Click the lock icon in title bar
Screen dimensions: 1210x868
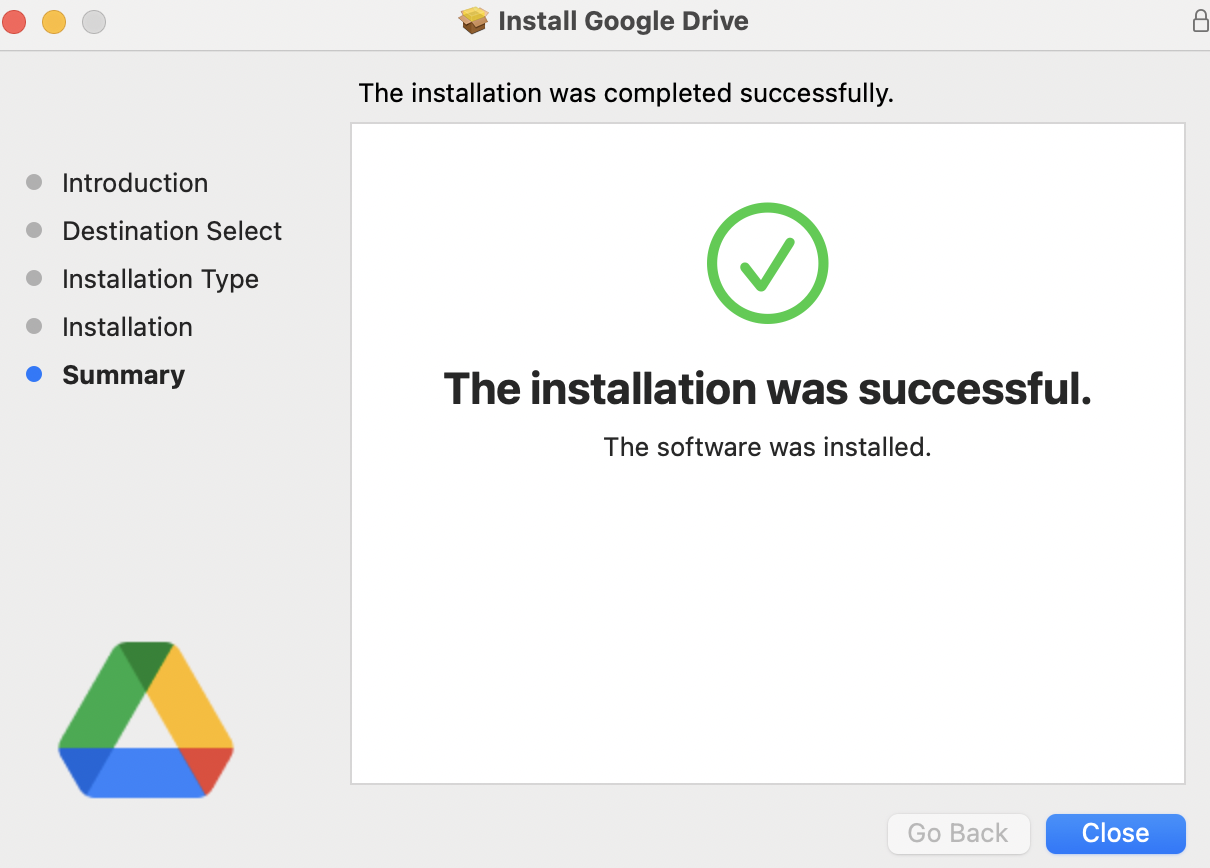click(1200, 20)
